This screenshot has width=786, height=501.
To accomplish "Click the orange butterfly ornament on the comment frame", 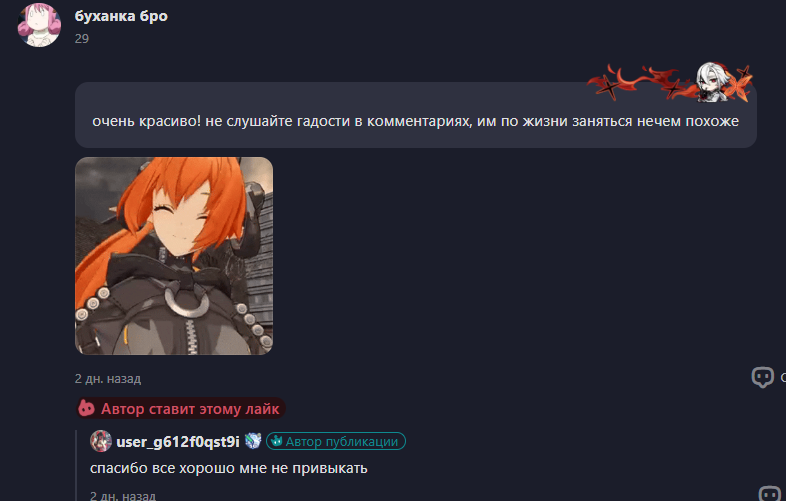I will pyautogui.click(x=739, y=85).
